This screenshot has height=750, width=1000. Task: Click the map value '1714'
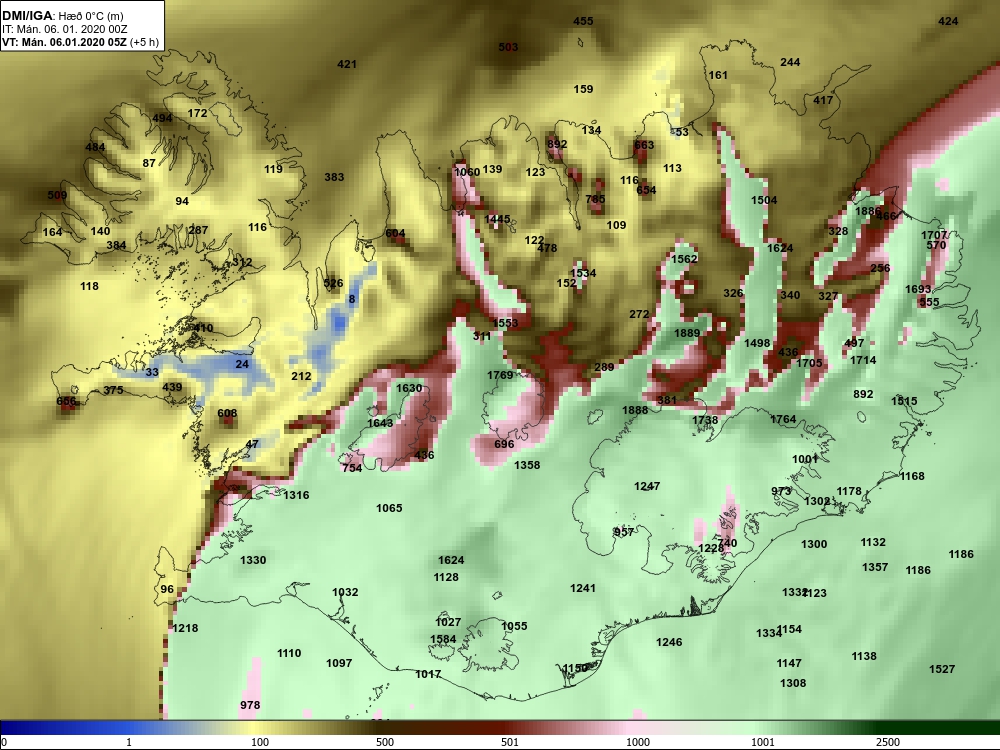click(864, 360)
